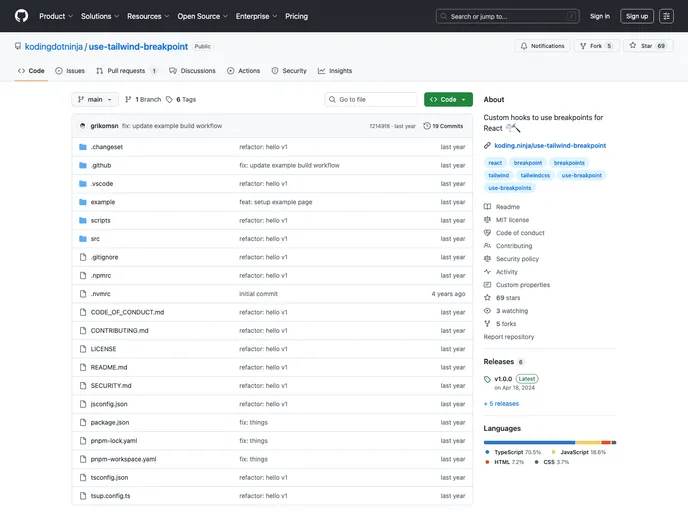Click the Go to file search field
The image size is (688, 512).
[371, 100]
